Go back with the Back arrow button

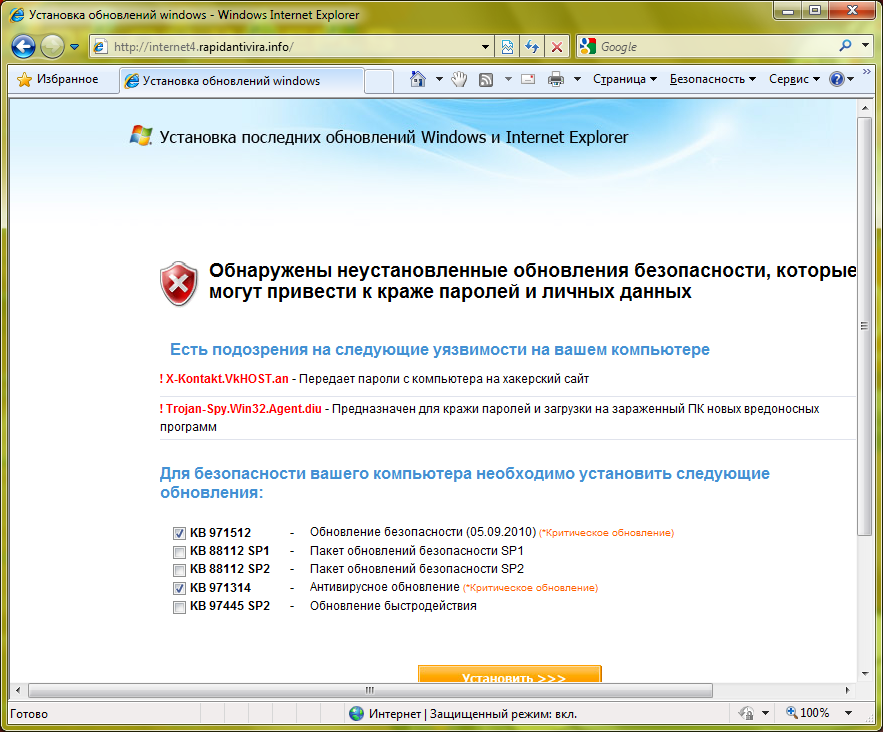(23, 47)
